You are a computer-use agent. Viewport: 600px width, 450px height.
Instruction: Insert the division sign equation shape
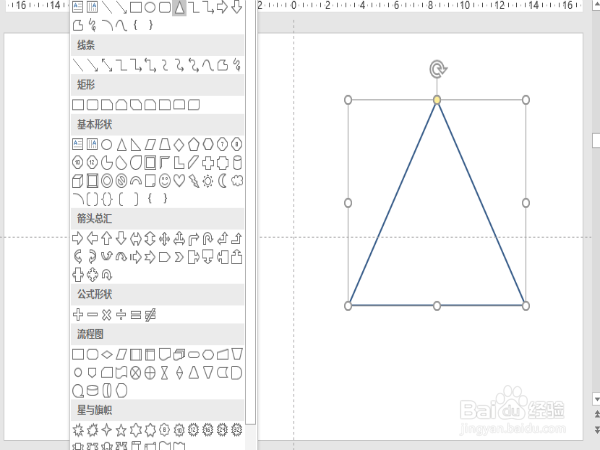coord(121,315)
